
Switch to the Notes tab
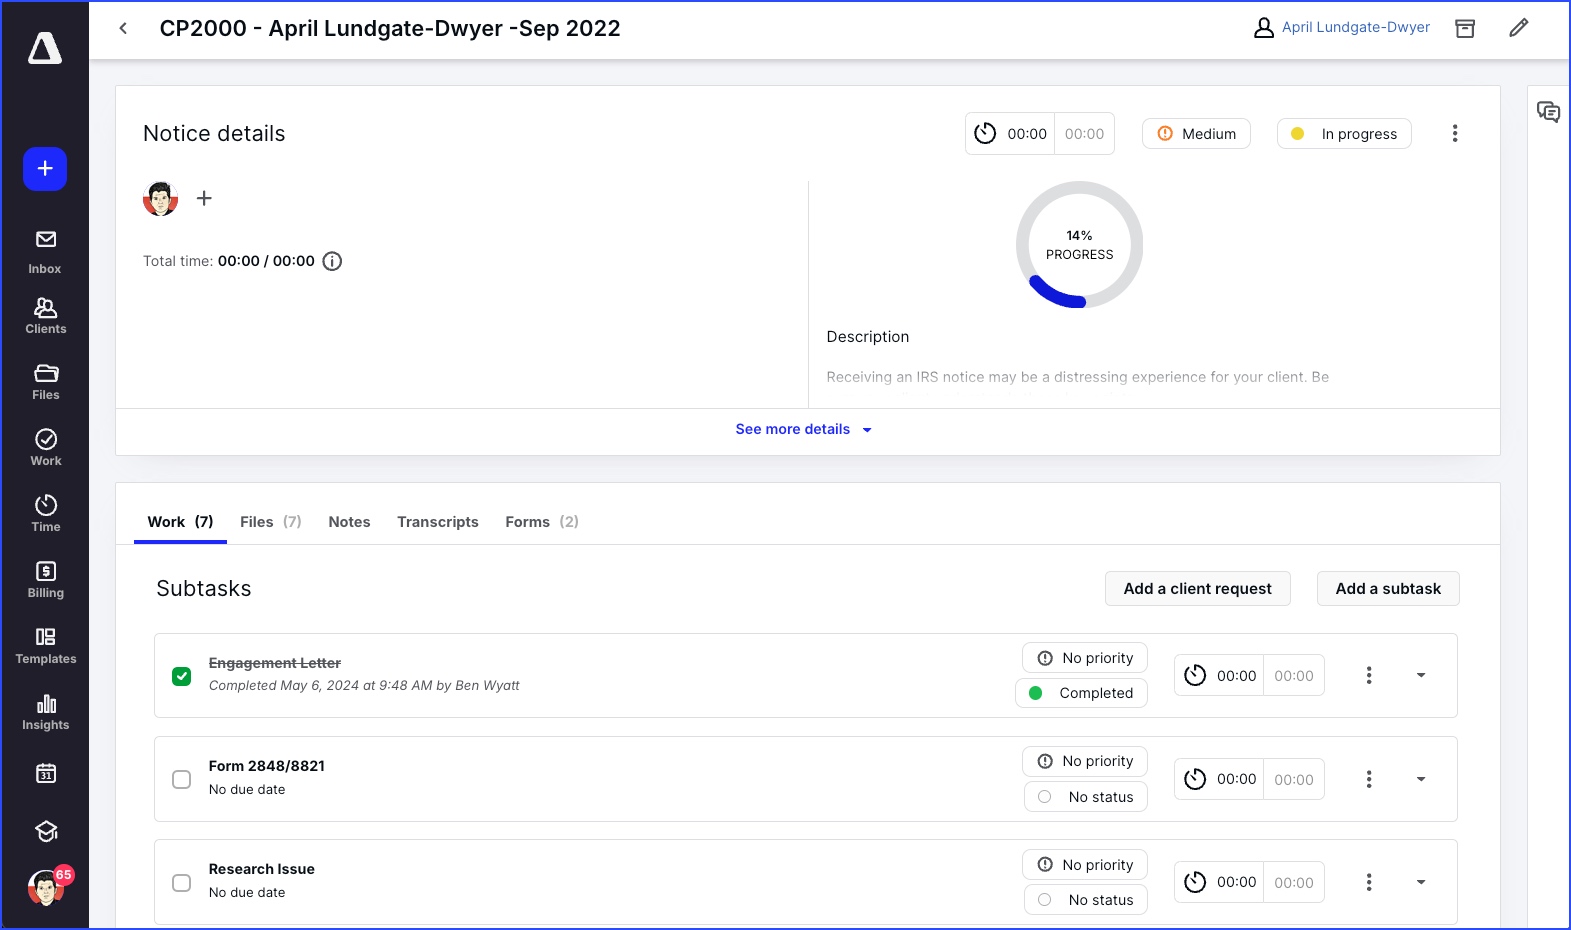click(349, 522)
